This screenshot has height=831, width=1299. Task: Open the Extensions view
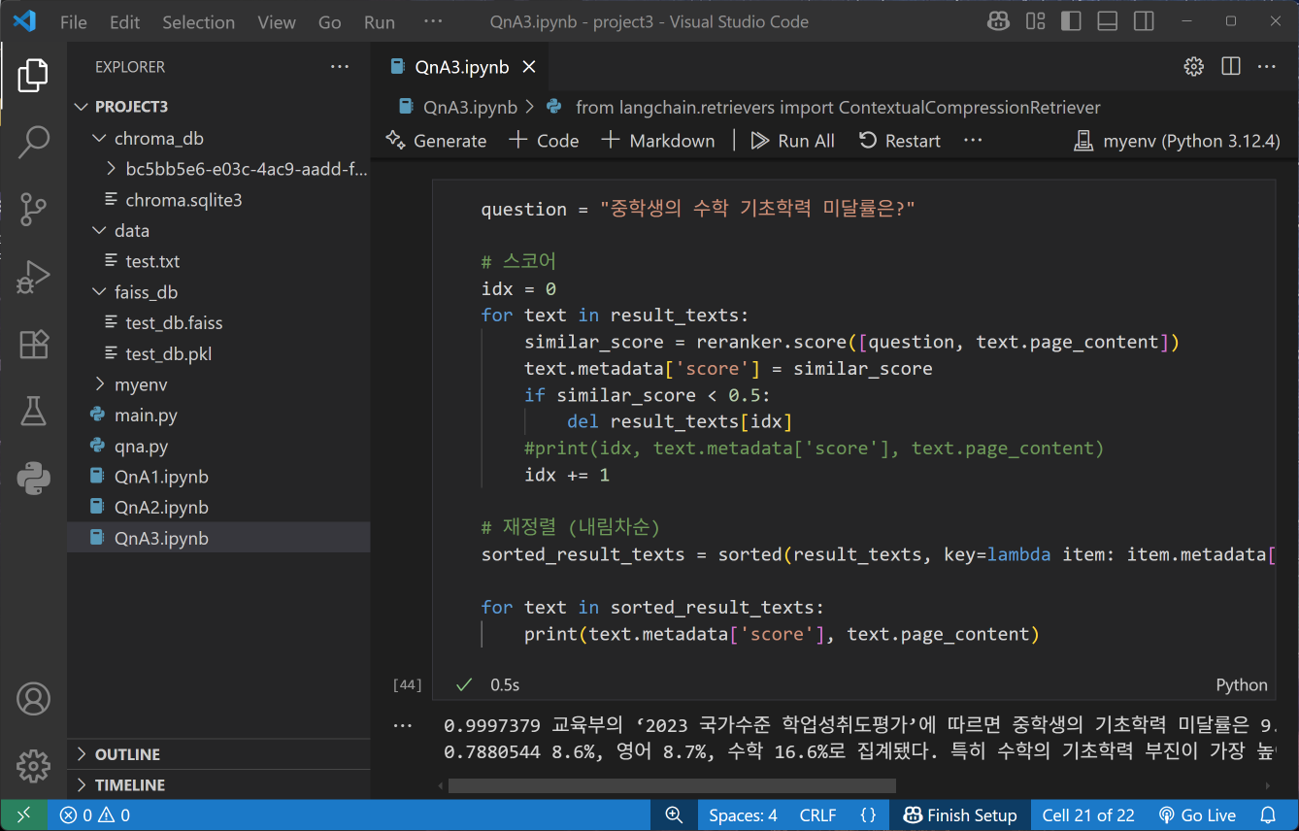(33, 344)
